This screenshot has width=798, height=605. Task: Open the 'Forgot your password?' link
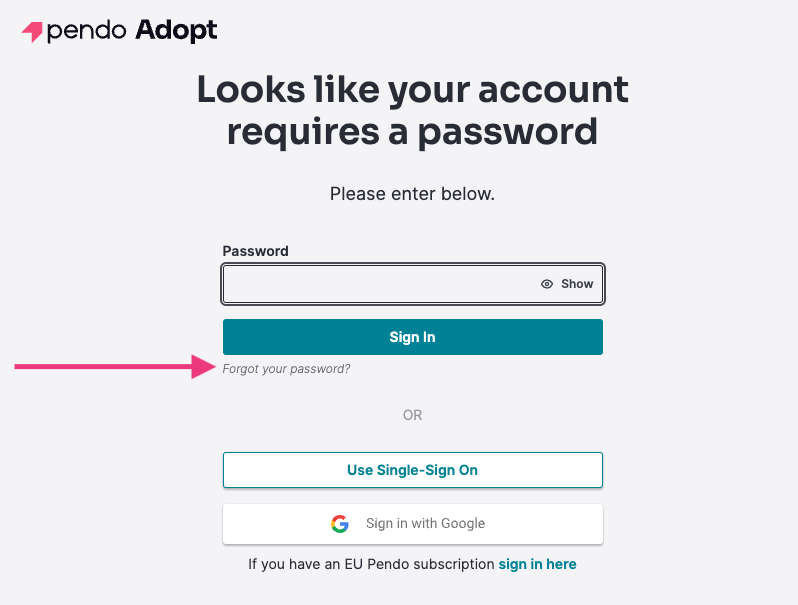point(286,369)
